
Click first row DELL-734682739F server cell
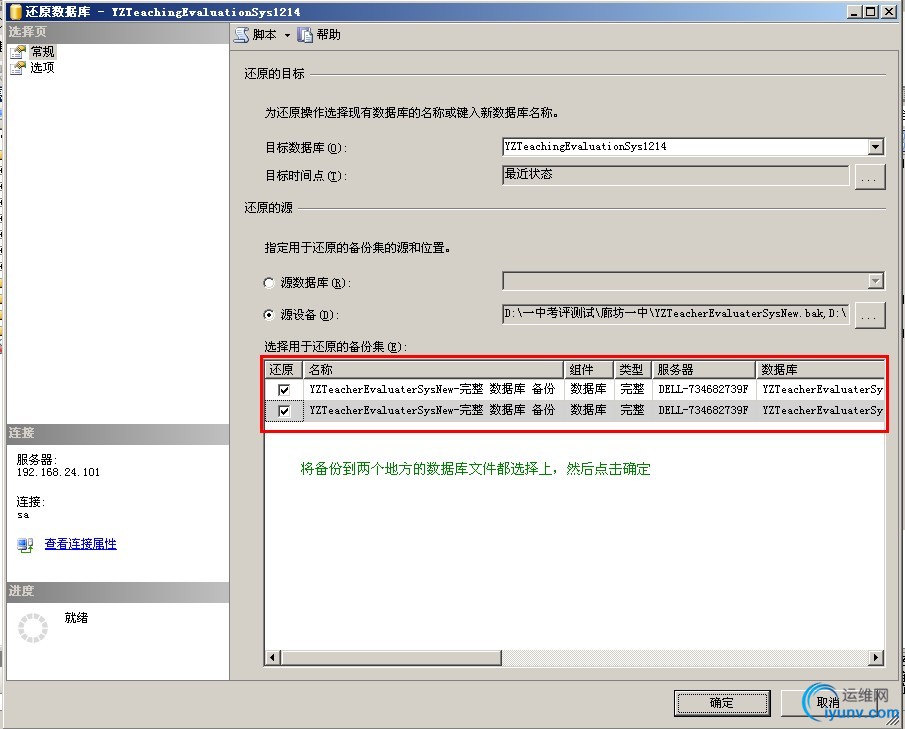704,390
